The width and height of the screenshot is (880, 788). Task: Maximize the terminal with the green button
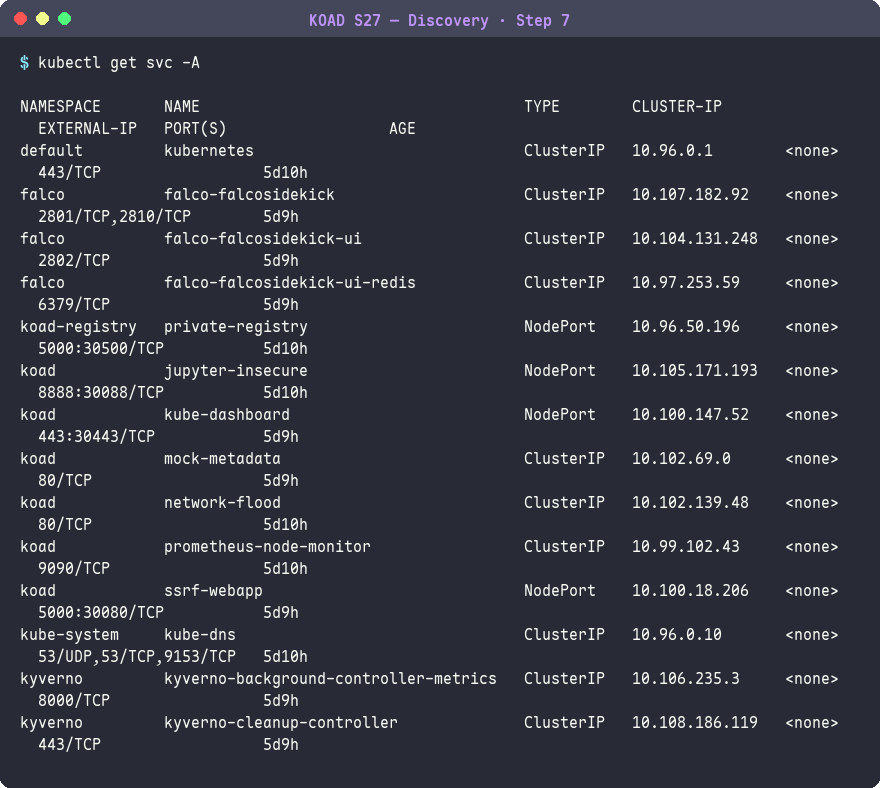(65, 19)
